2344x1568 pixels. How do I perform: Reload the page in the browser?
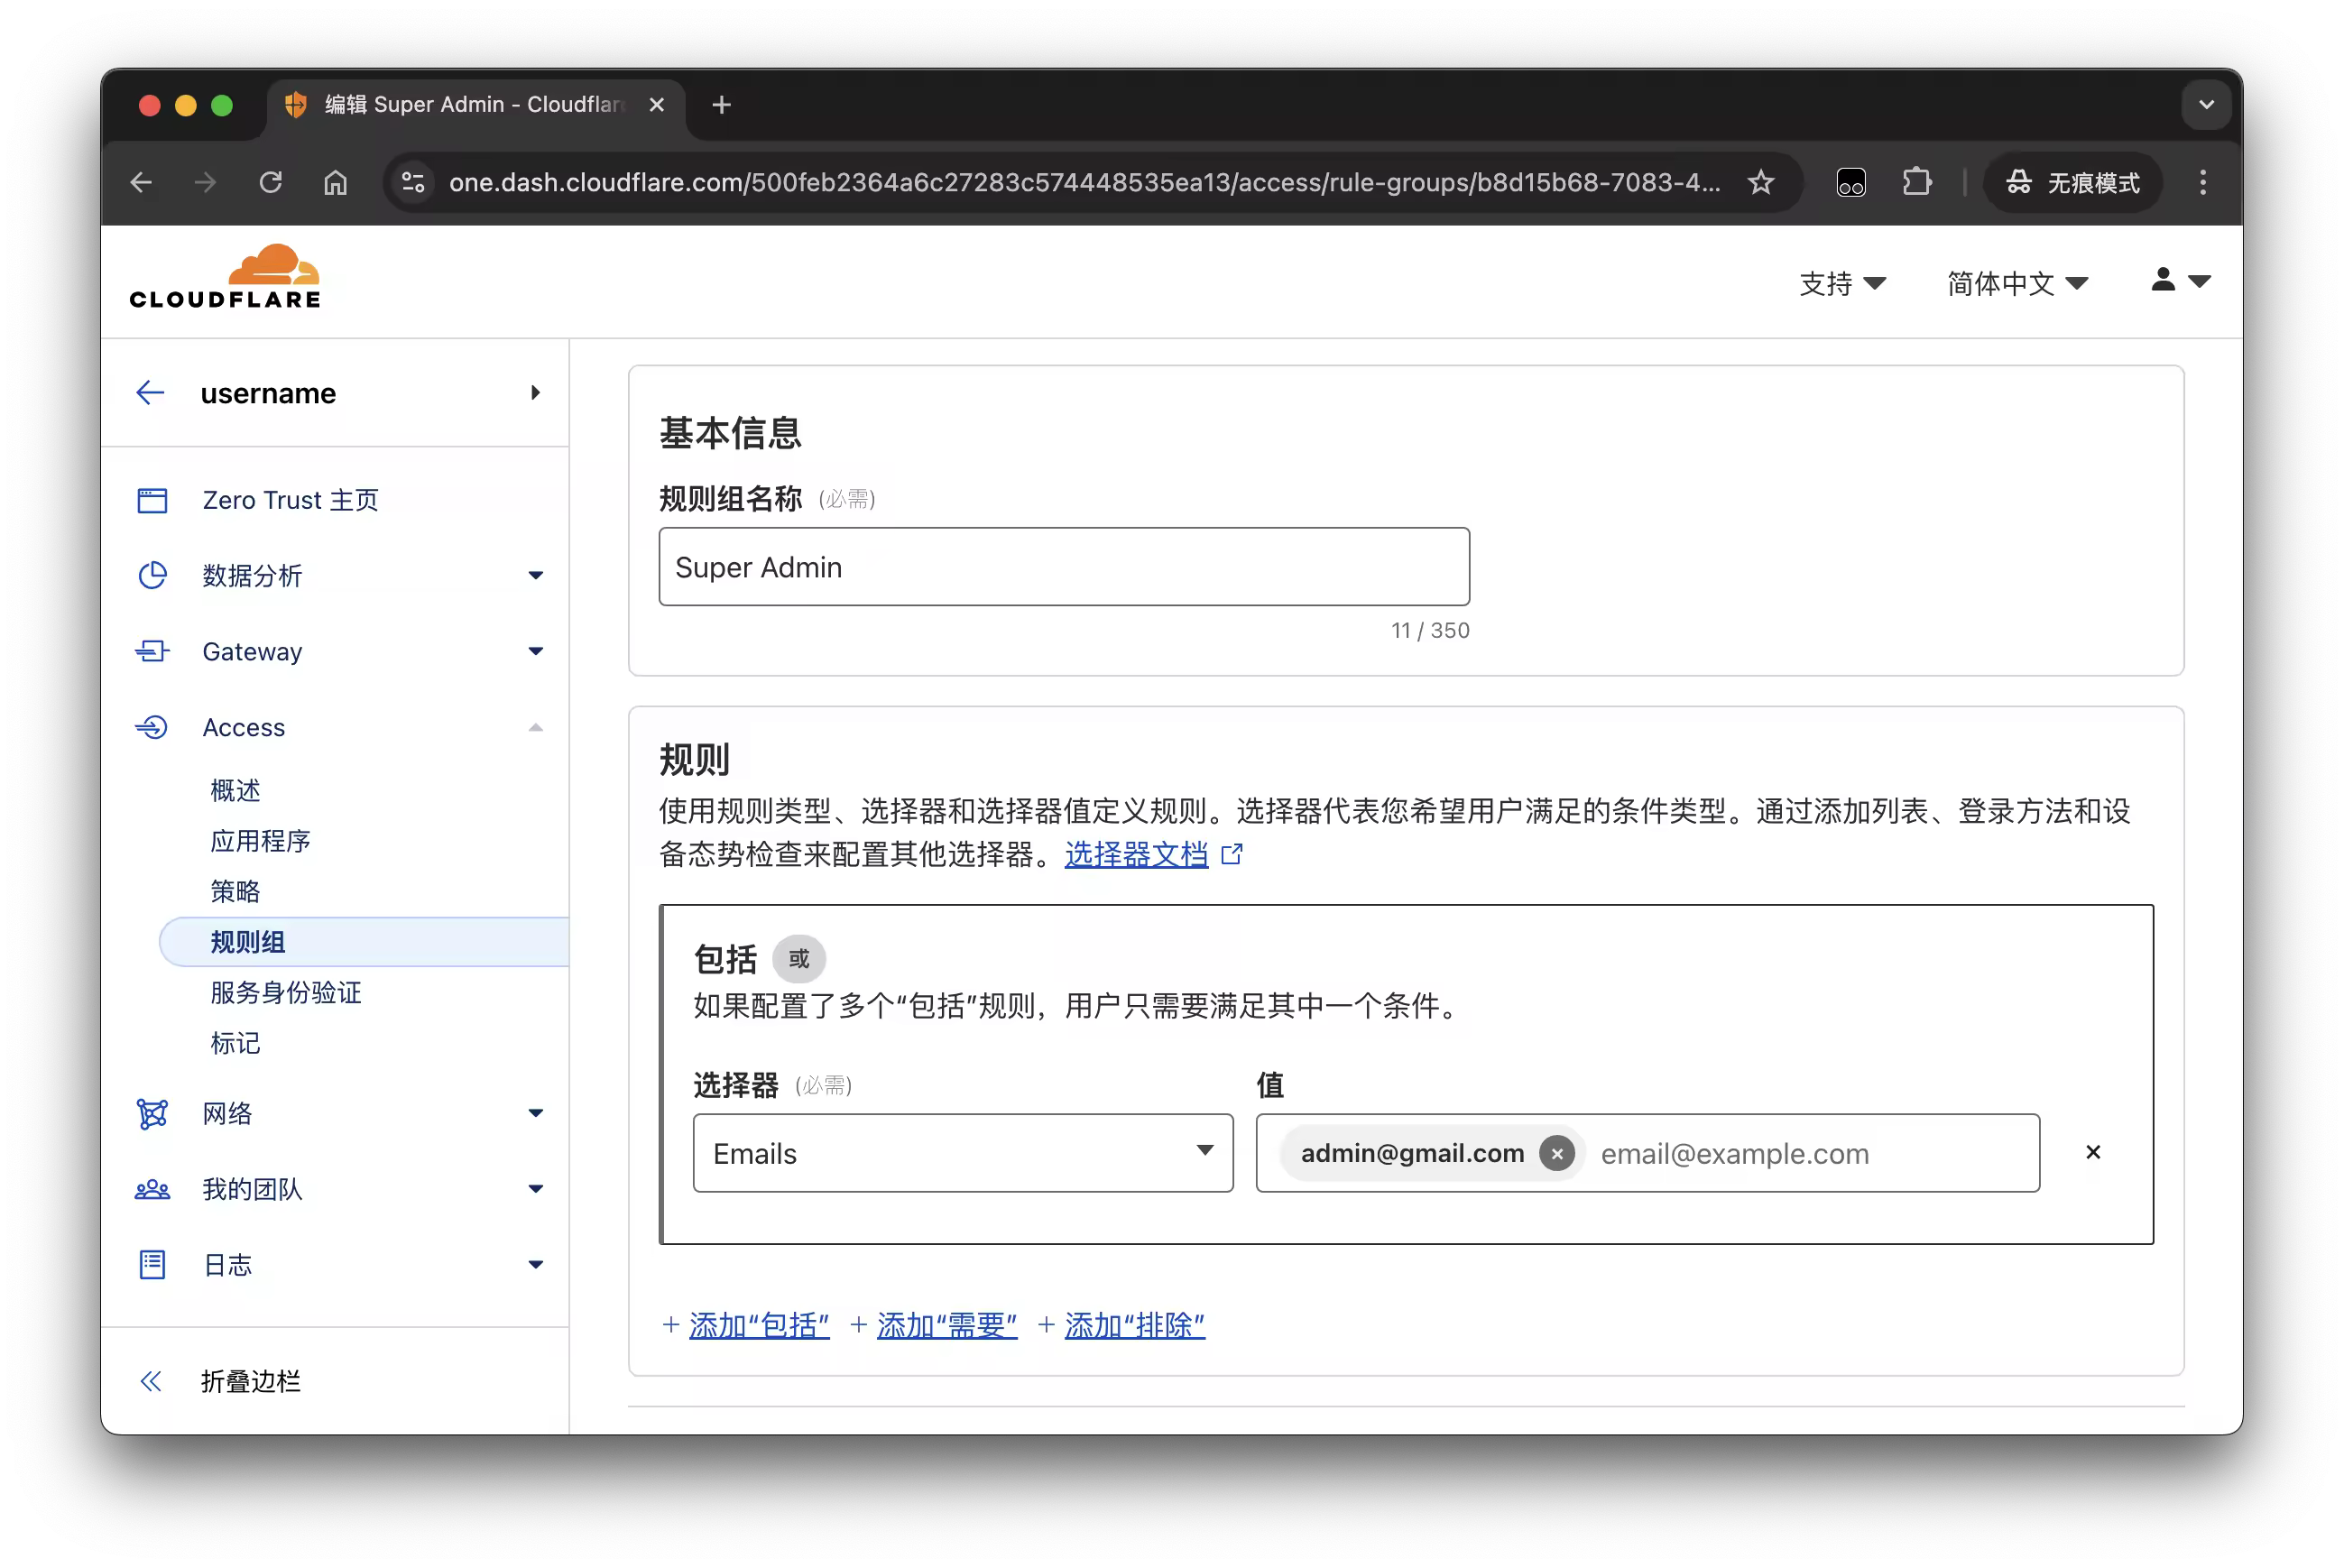[271, 182]
